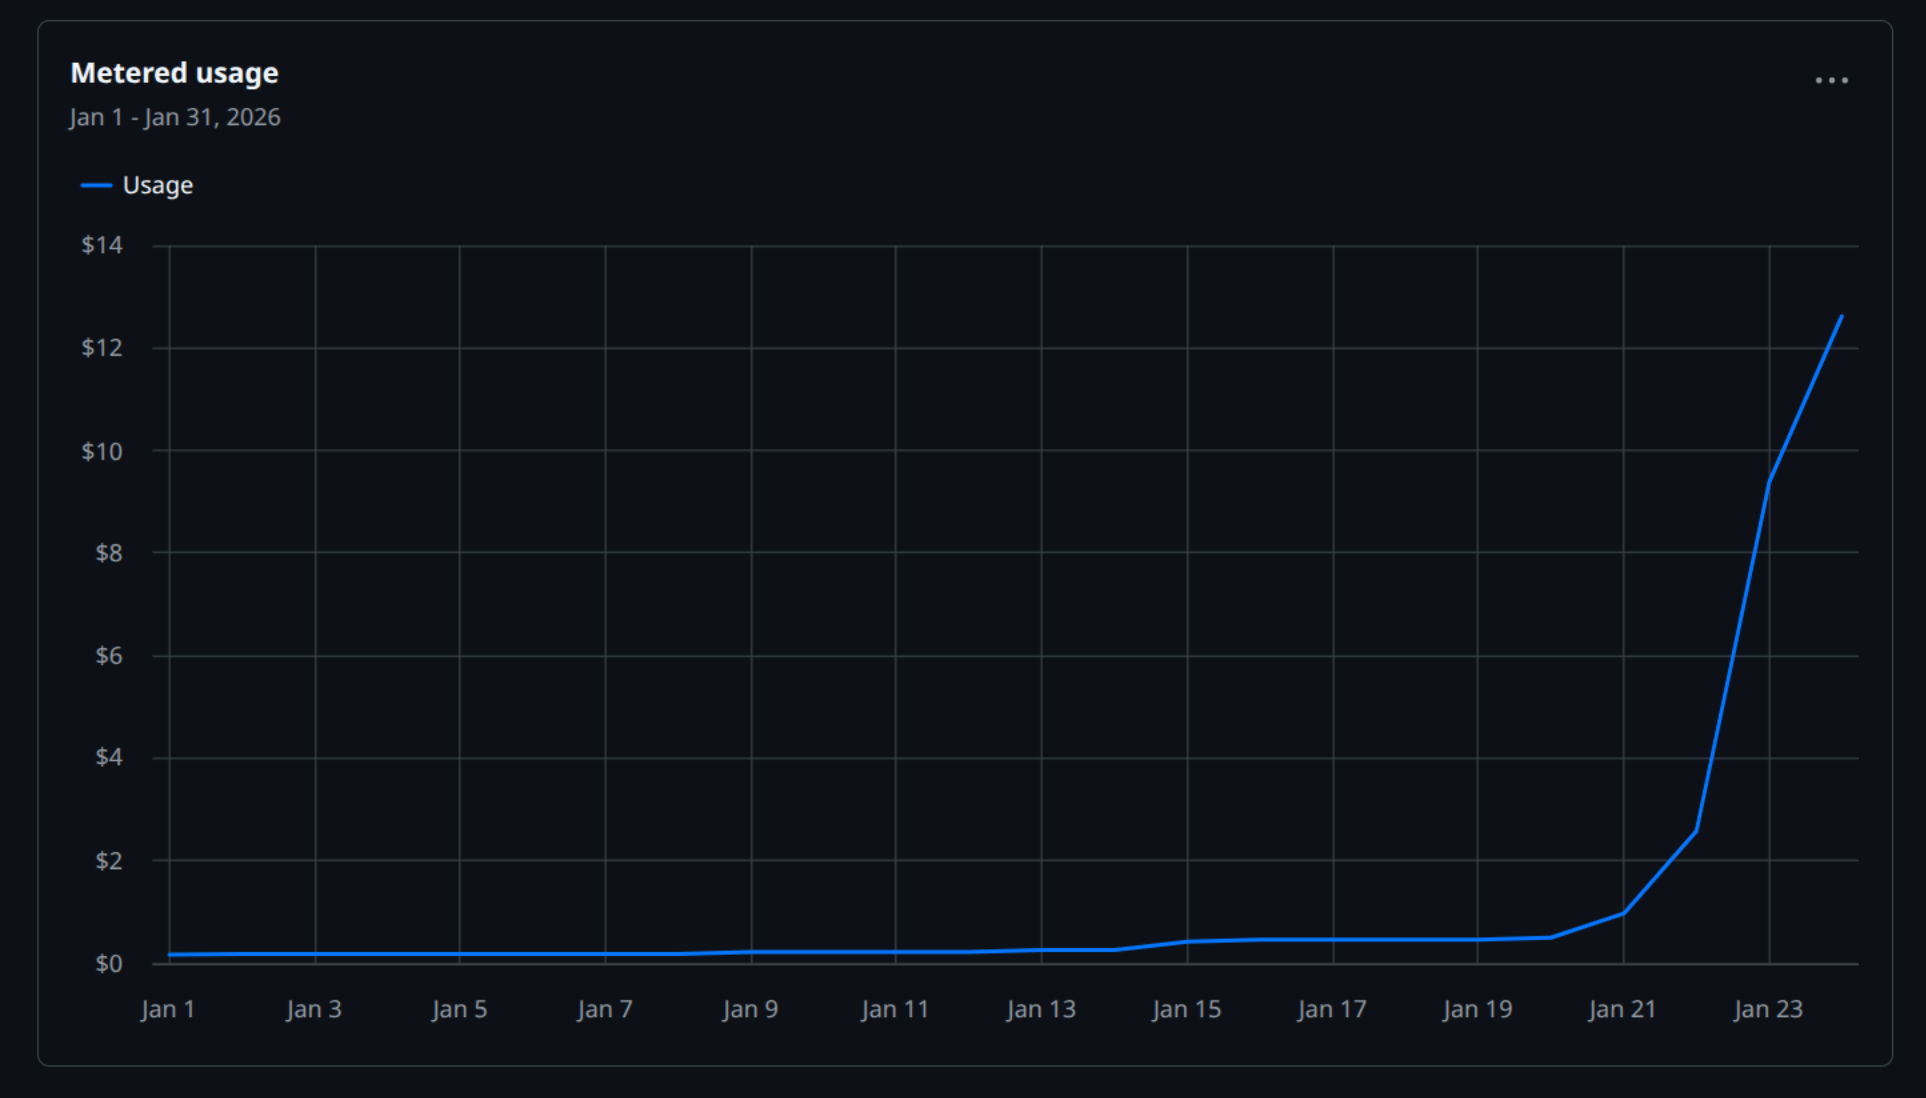The height and width of the screenshot is (1098, 1926).
Task: Select the Jan 23 axis label
Action: coord(1768,1009)
